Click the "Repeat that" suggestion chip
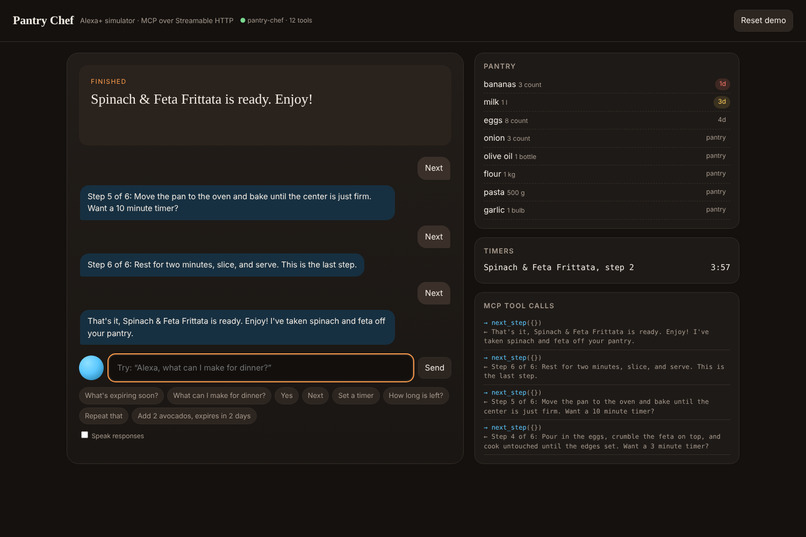 click(x=104, y=416)
